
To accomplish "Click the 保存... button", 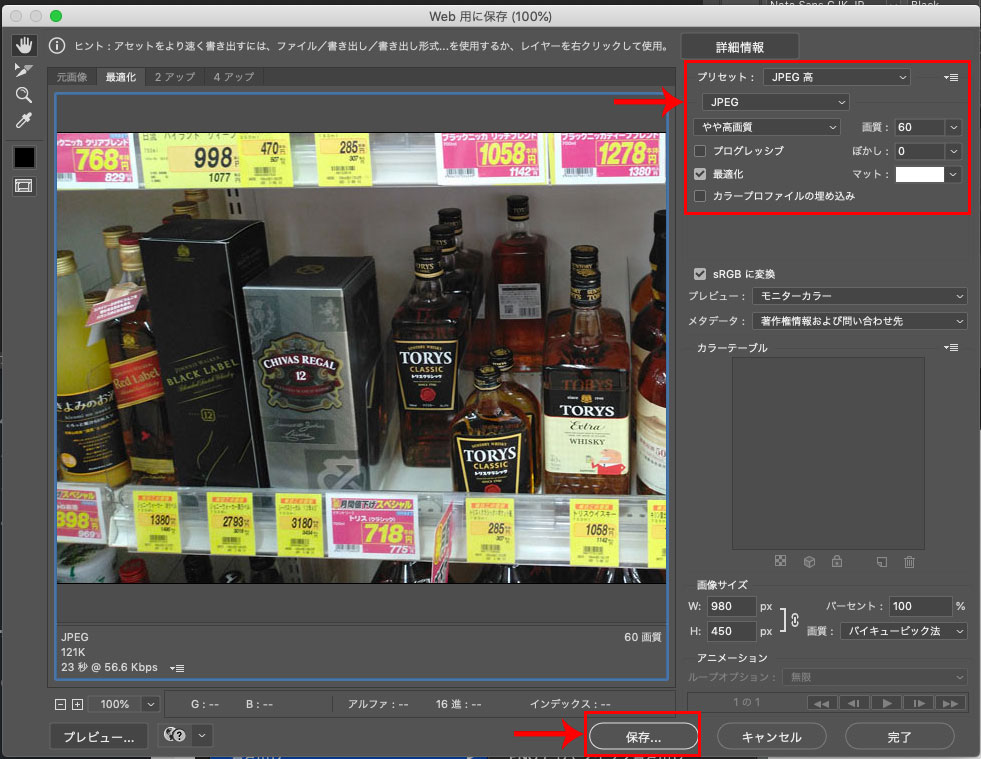I will (643, 736).
